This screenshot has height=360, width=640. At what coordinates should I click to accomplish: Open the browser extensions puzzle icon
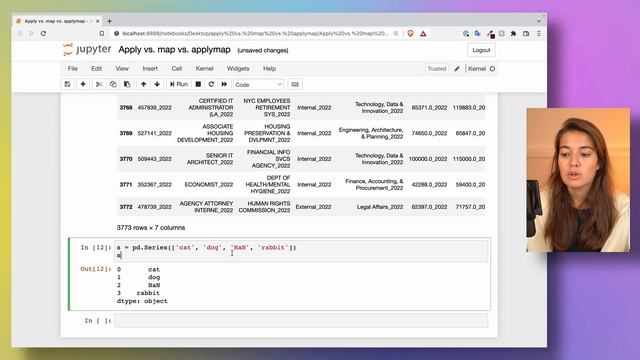pyautogui.click(x=513, y=33)
